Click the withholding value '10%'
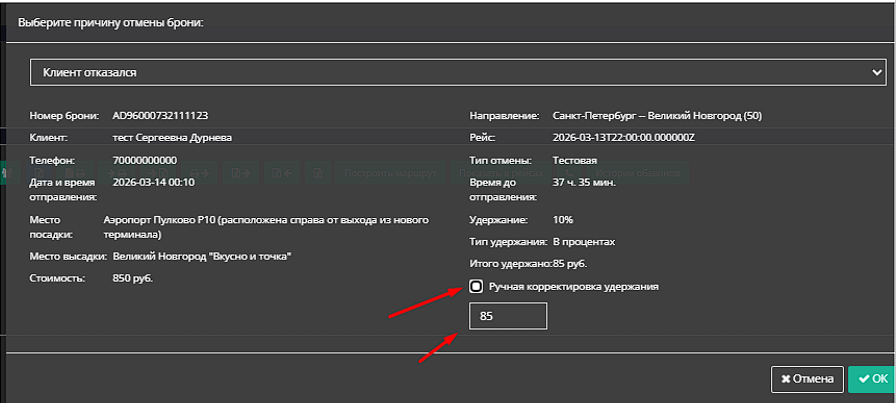This screenshot has width=896, height=403. [x=563, y=220]
